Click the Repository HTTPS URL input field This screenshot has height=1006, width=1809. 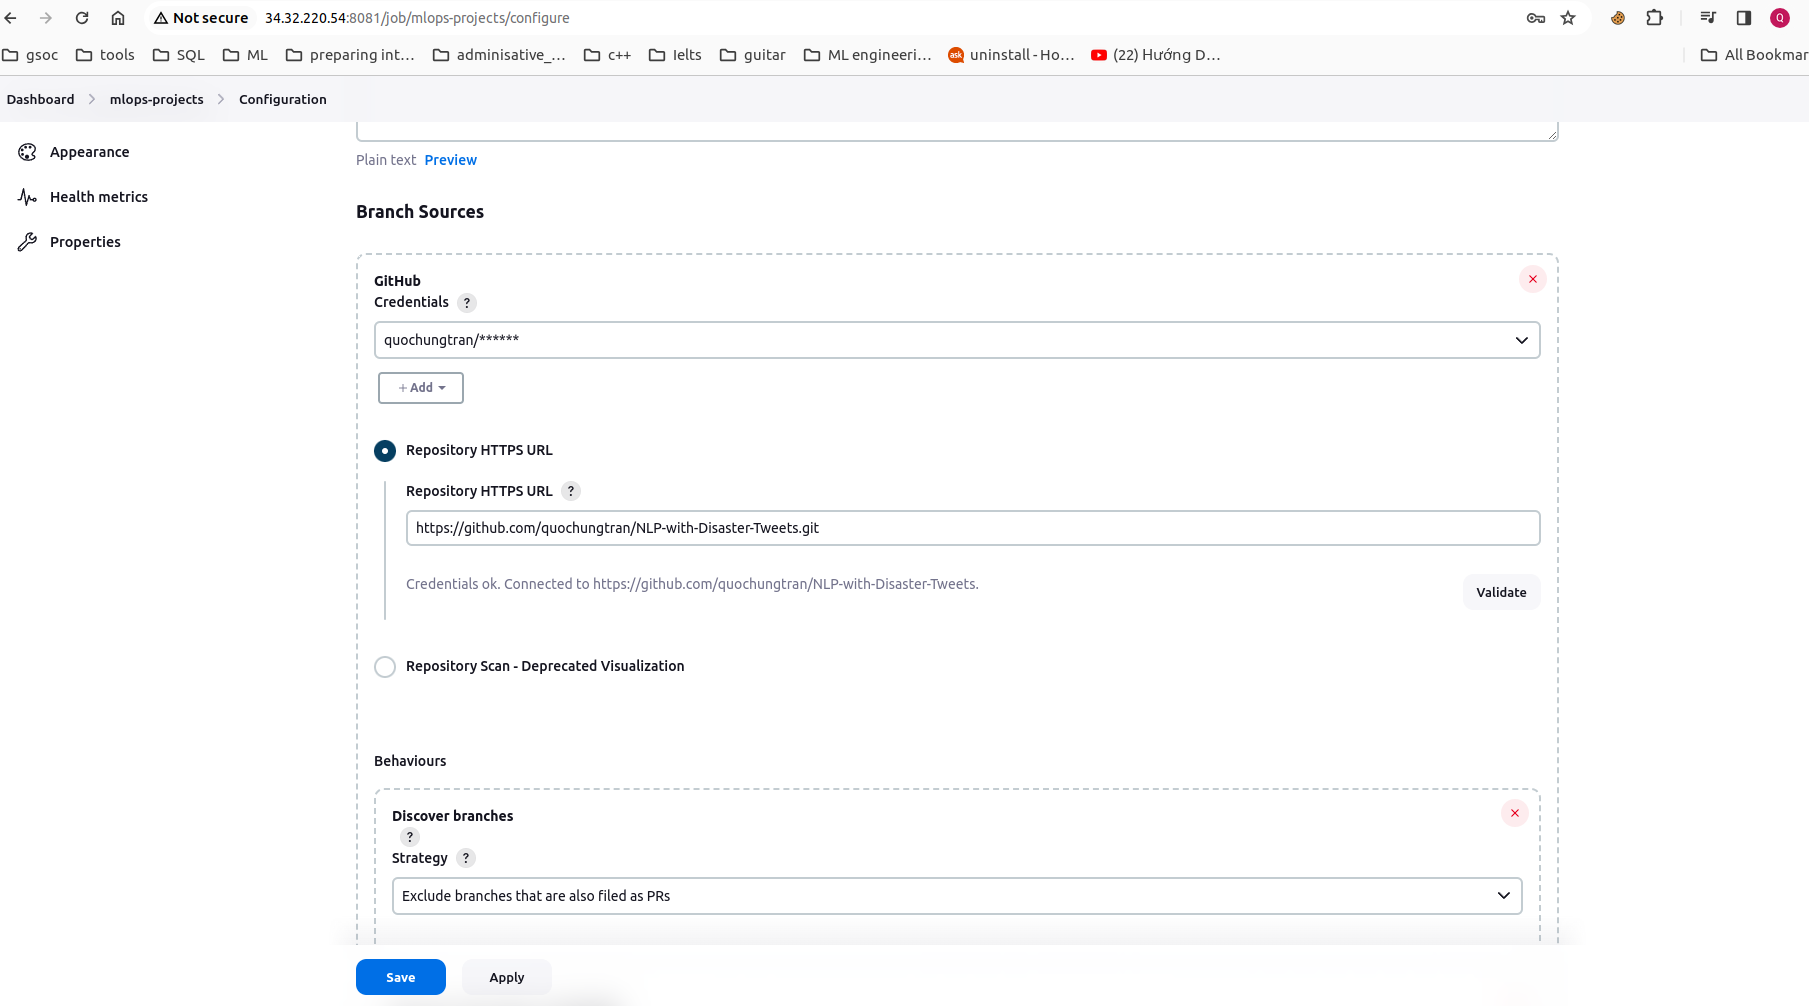tap(973, 528)
